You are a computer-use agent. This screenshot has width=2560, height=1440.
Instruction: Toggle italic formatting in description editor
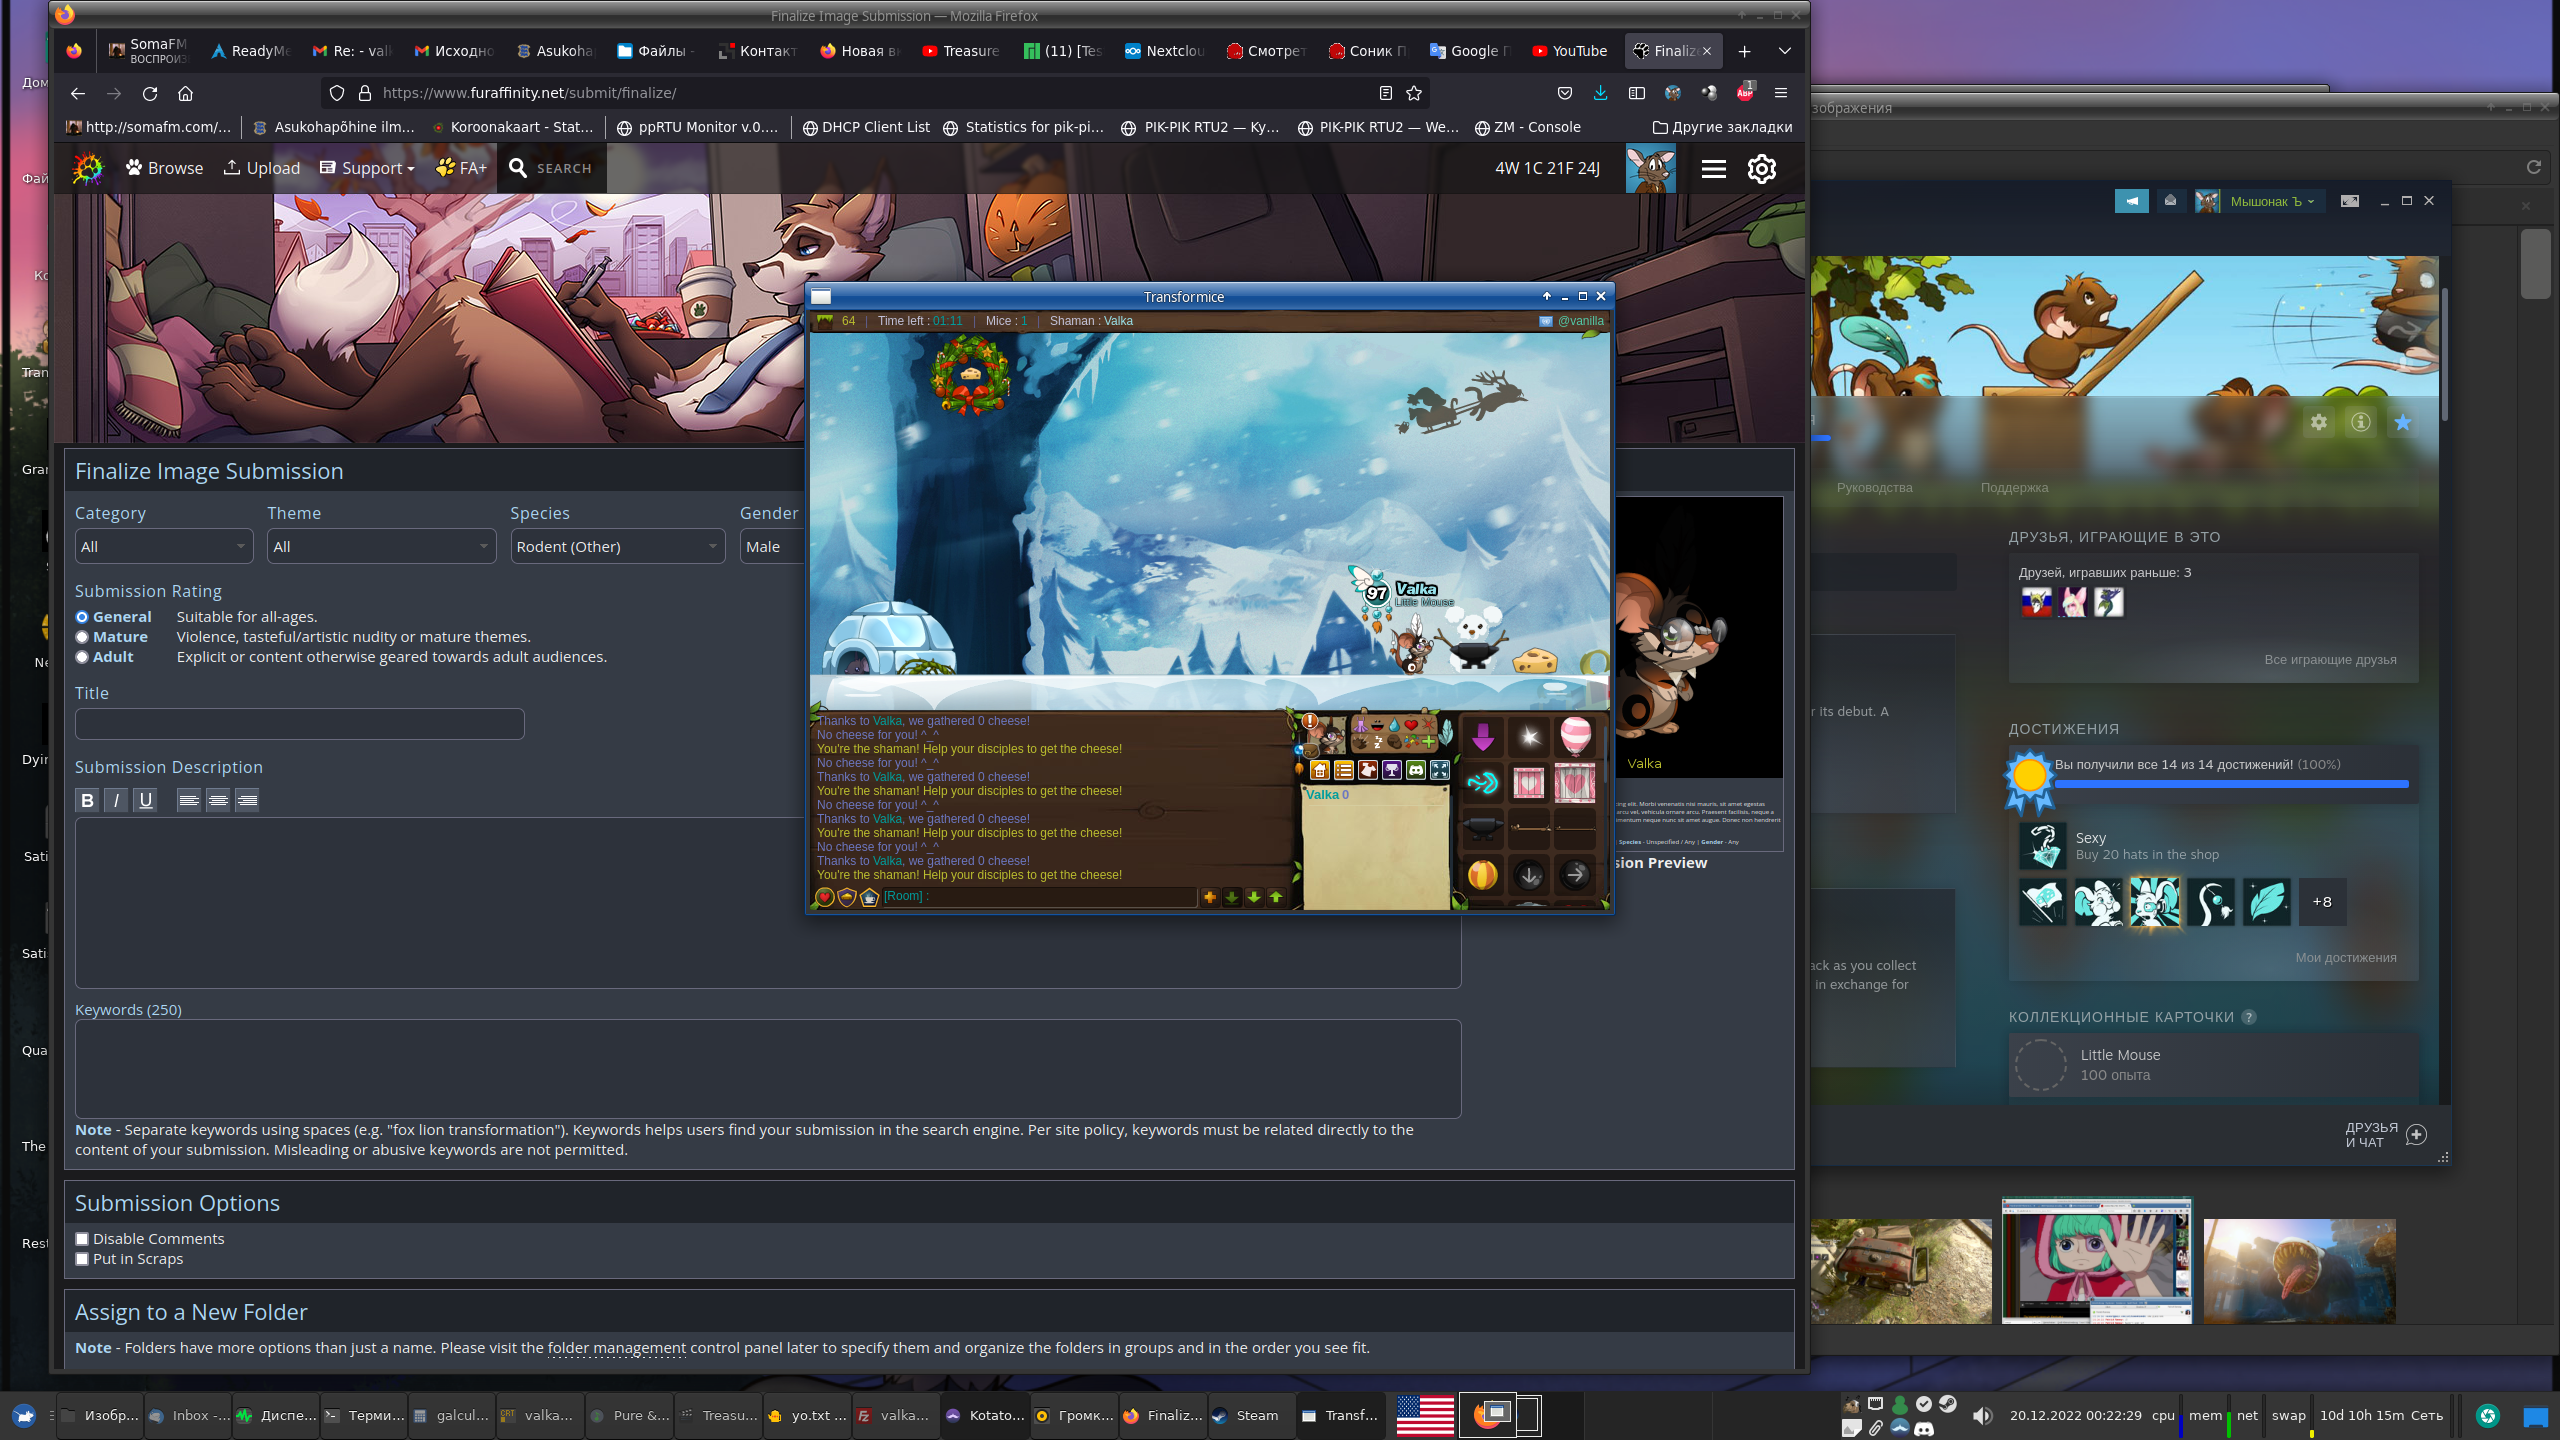tap(116, 800)
